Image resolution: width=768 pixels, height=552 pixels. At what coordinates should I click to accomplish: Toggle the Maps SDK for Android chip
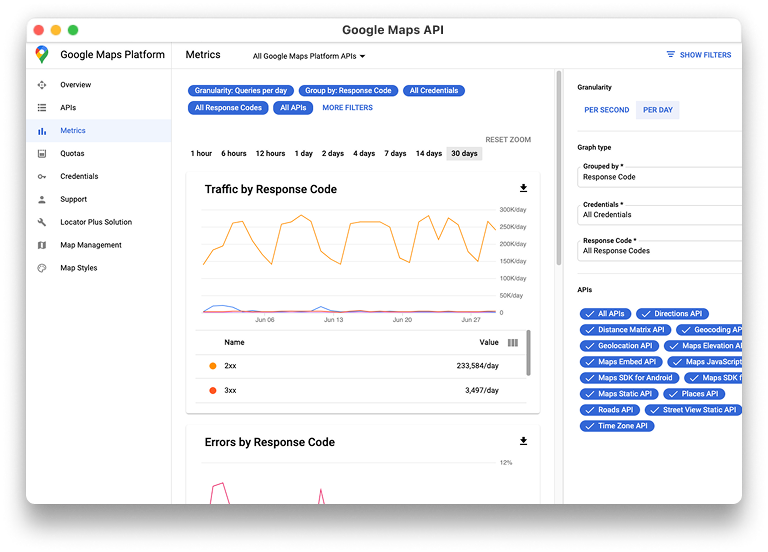[x=629, y=378]
